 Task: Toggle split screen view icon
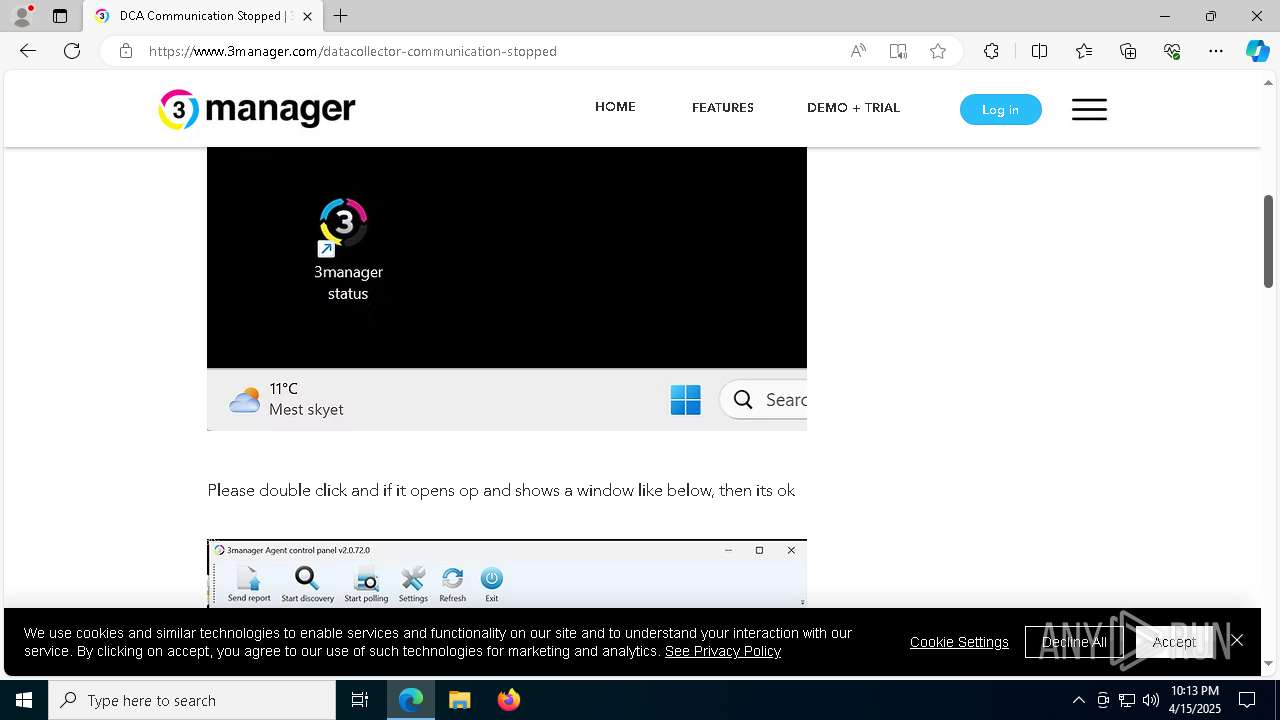[x=1039, y=51]
